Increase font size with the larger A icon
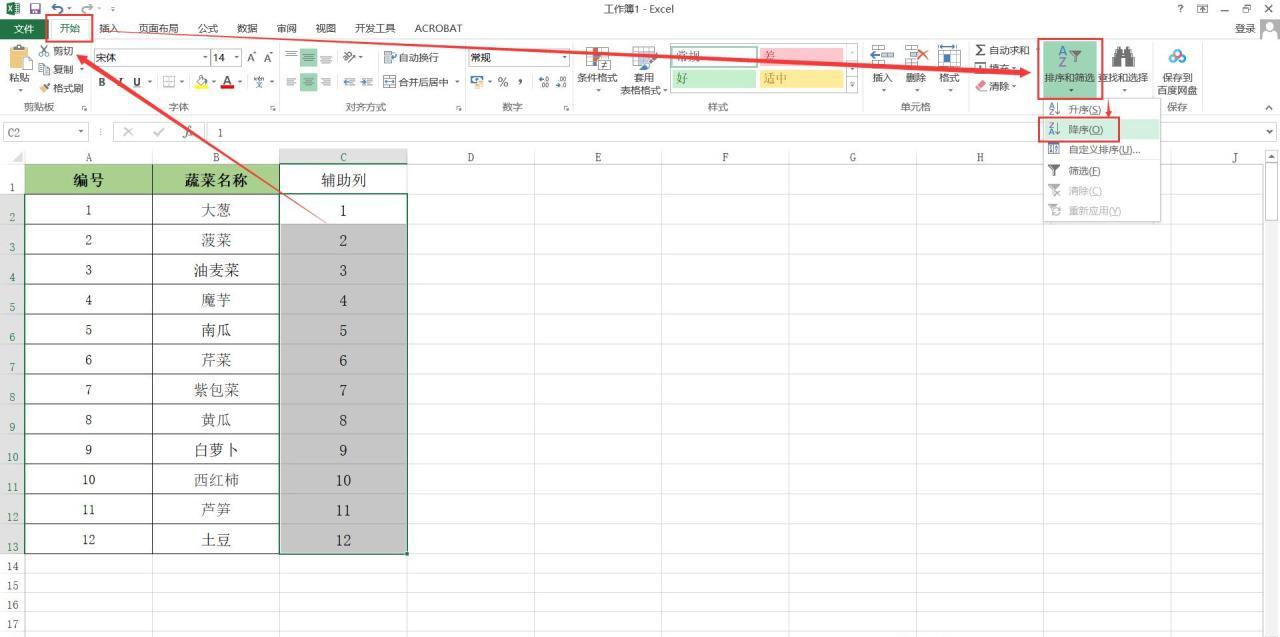The height and width of the screenshot is (637, 1280). [x=252, y=58]
